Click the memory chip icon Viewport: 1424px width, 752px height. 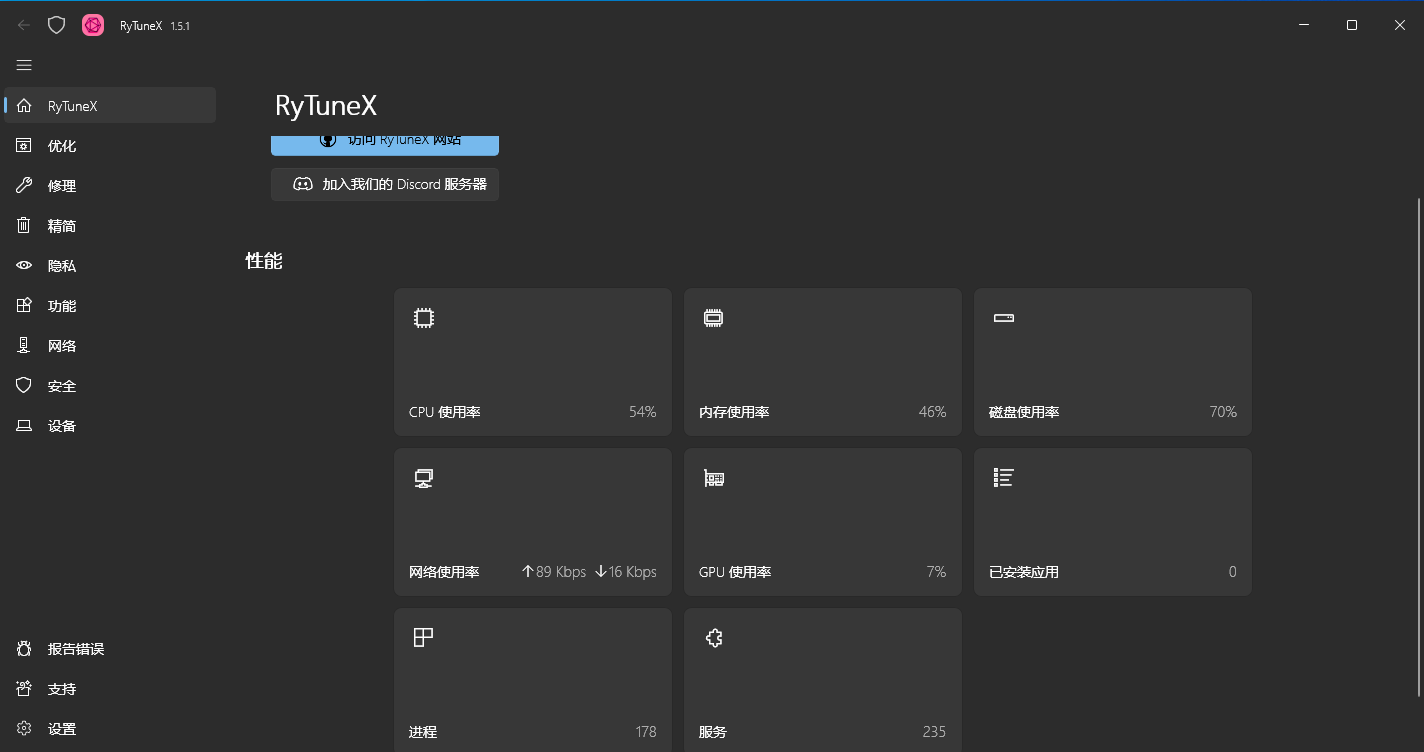click(713, 318)
